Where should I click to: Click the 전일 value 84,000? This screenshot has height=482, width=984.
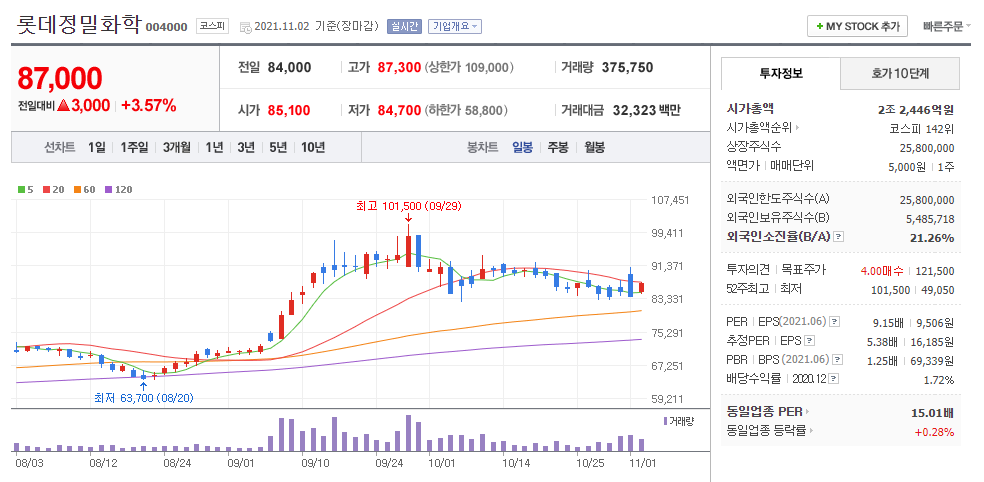289,67
